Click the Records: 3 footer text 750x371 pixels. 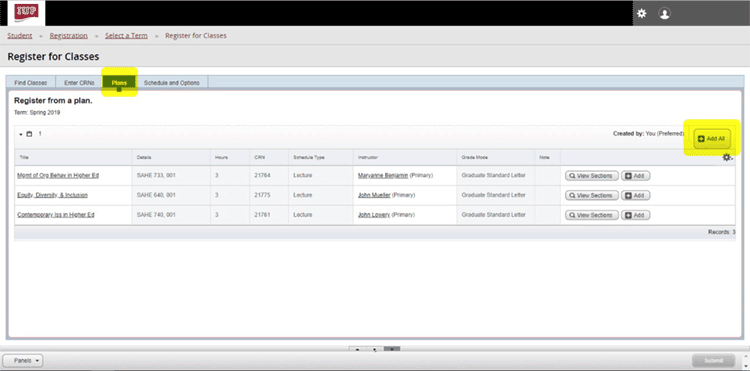[722, 232]
